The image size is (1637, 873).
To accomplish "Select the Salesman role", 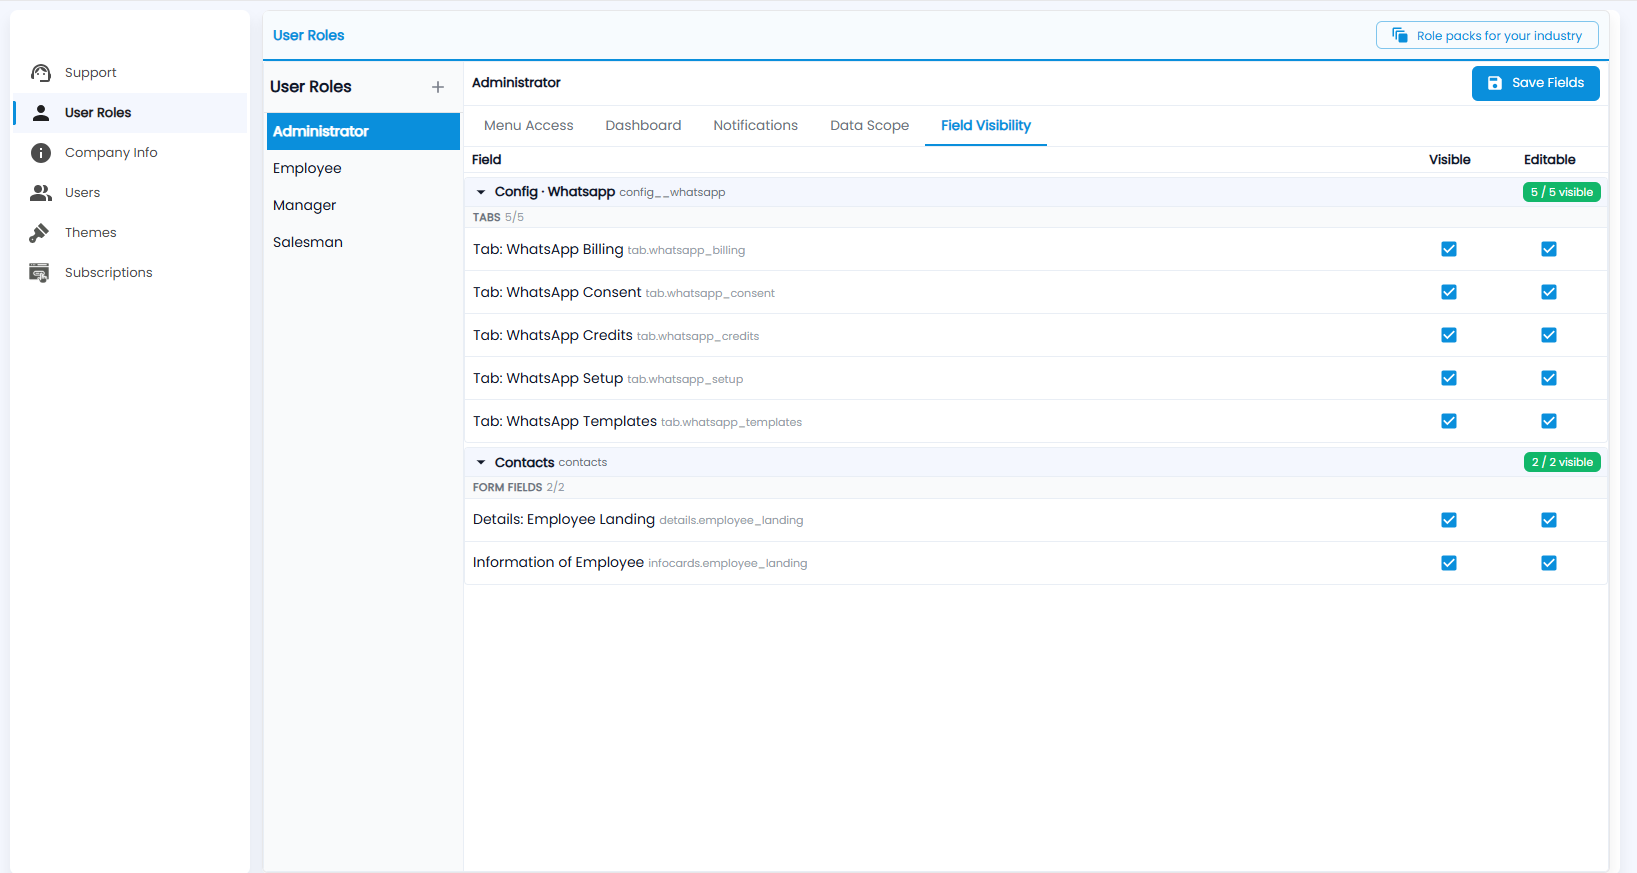I will 363,242.
